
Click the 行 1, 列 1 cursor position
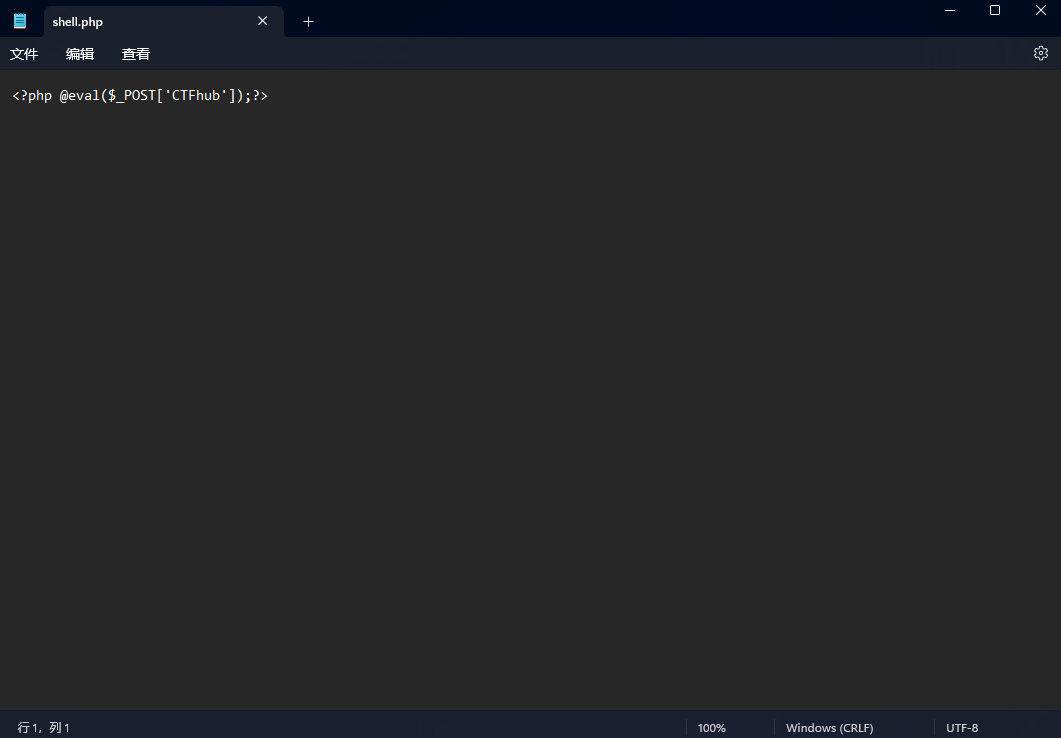coord(43,728)
